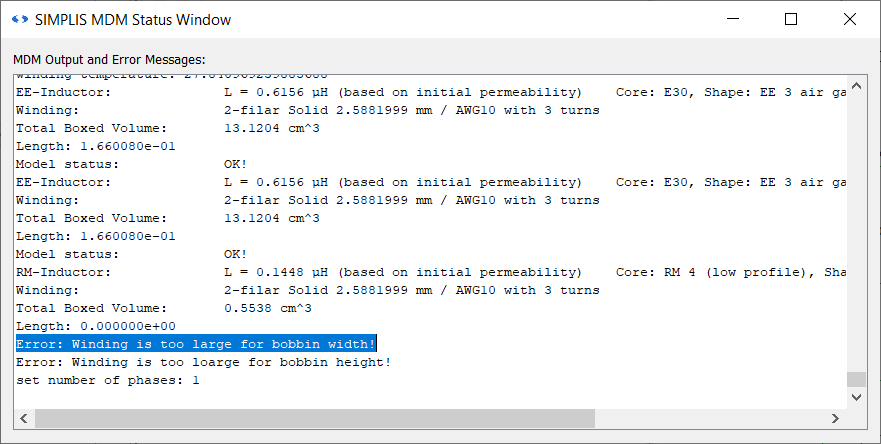The width and height of the screenshot is (881, 444).
Task: Click the "set number of phases: 1" line
Action: (108, 380)
